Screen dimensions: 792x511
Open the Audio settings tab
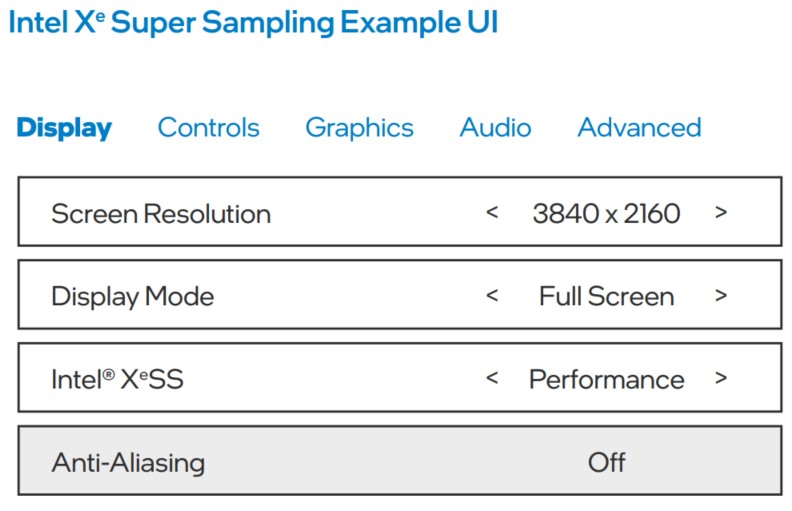tap(495, 128)
